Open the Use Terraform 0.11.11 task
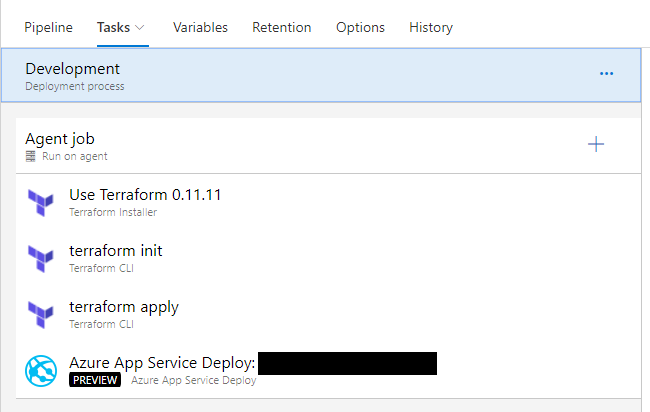Image resolution: width=650 pixels, height=412 pixels. tap(328, 202)
